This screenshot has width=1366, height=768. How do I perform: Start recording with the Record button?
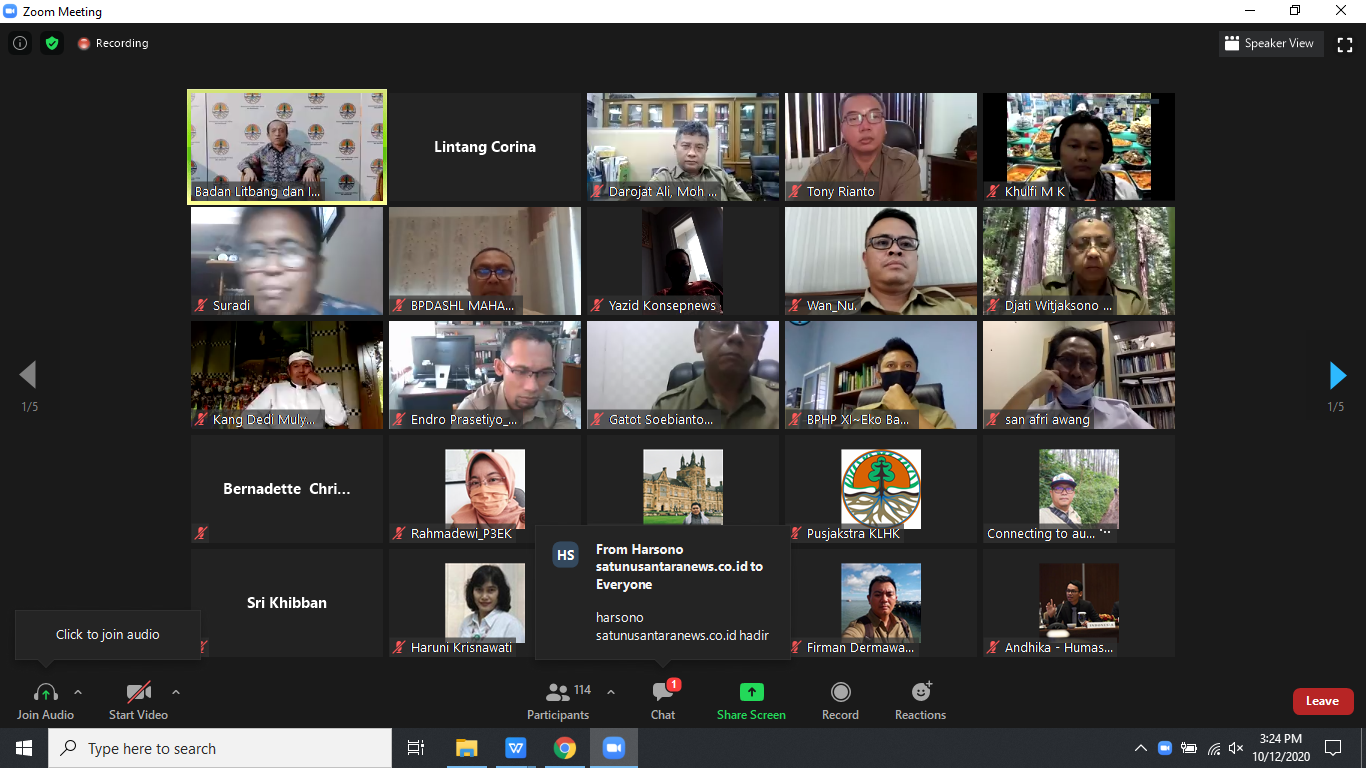pyautogui.click(x=840, y=700)
